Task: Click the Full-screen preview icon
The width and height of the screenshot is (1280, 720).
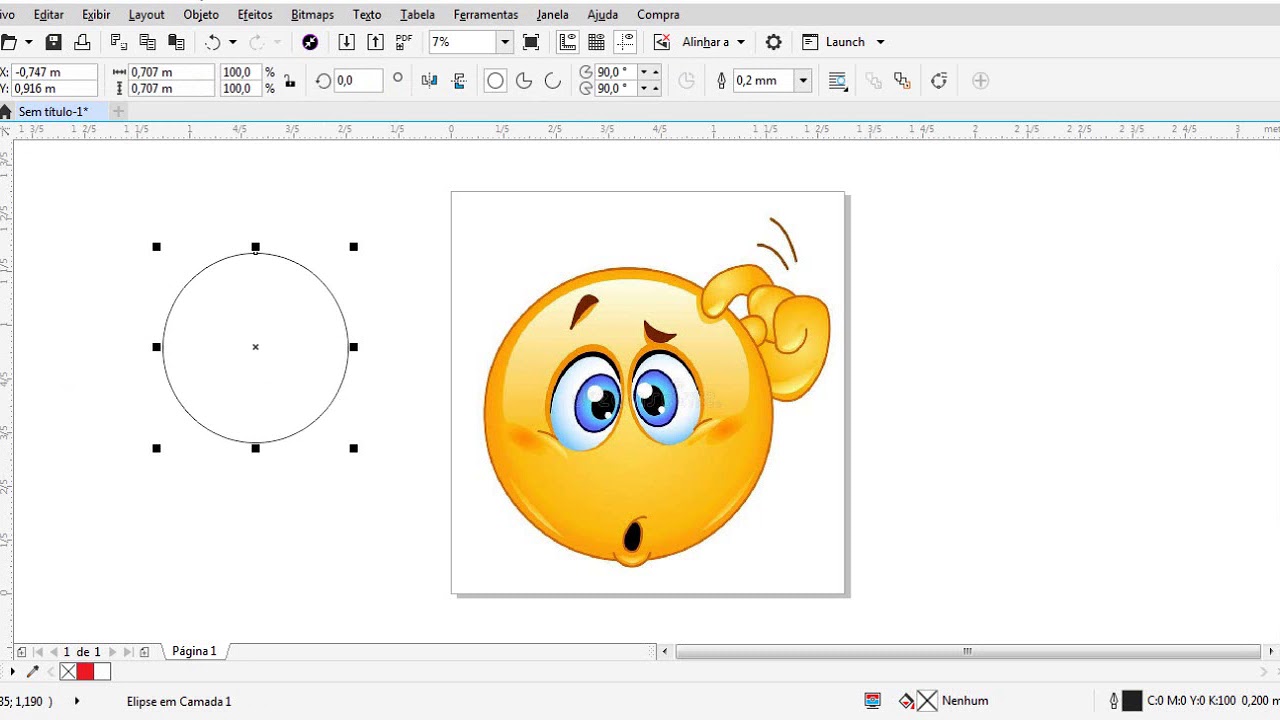Action: [x=531, y=42]
